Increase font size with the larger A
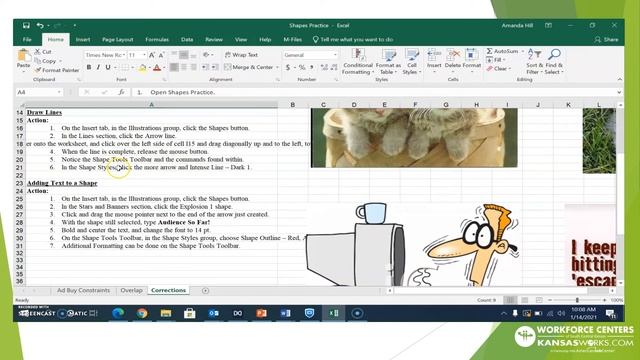The image size is (640, 360). coord(152,55)
